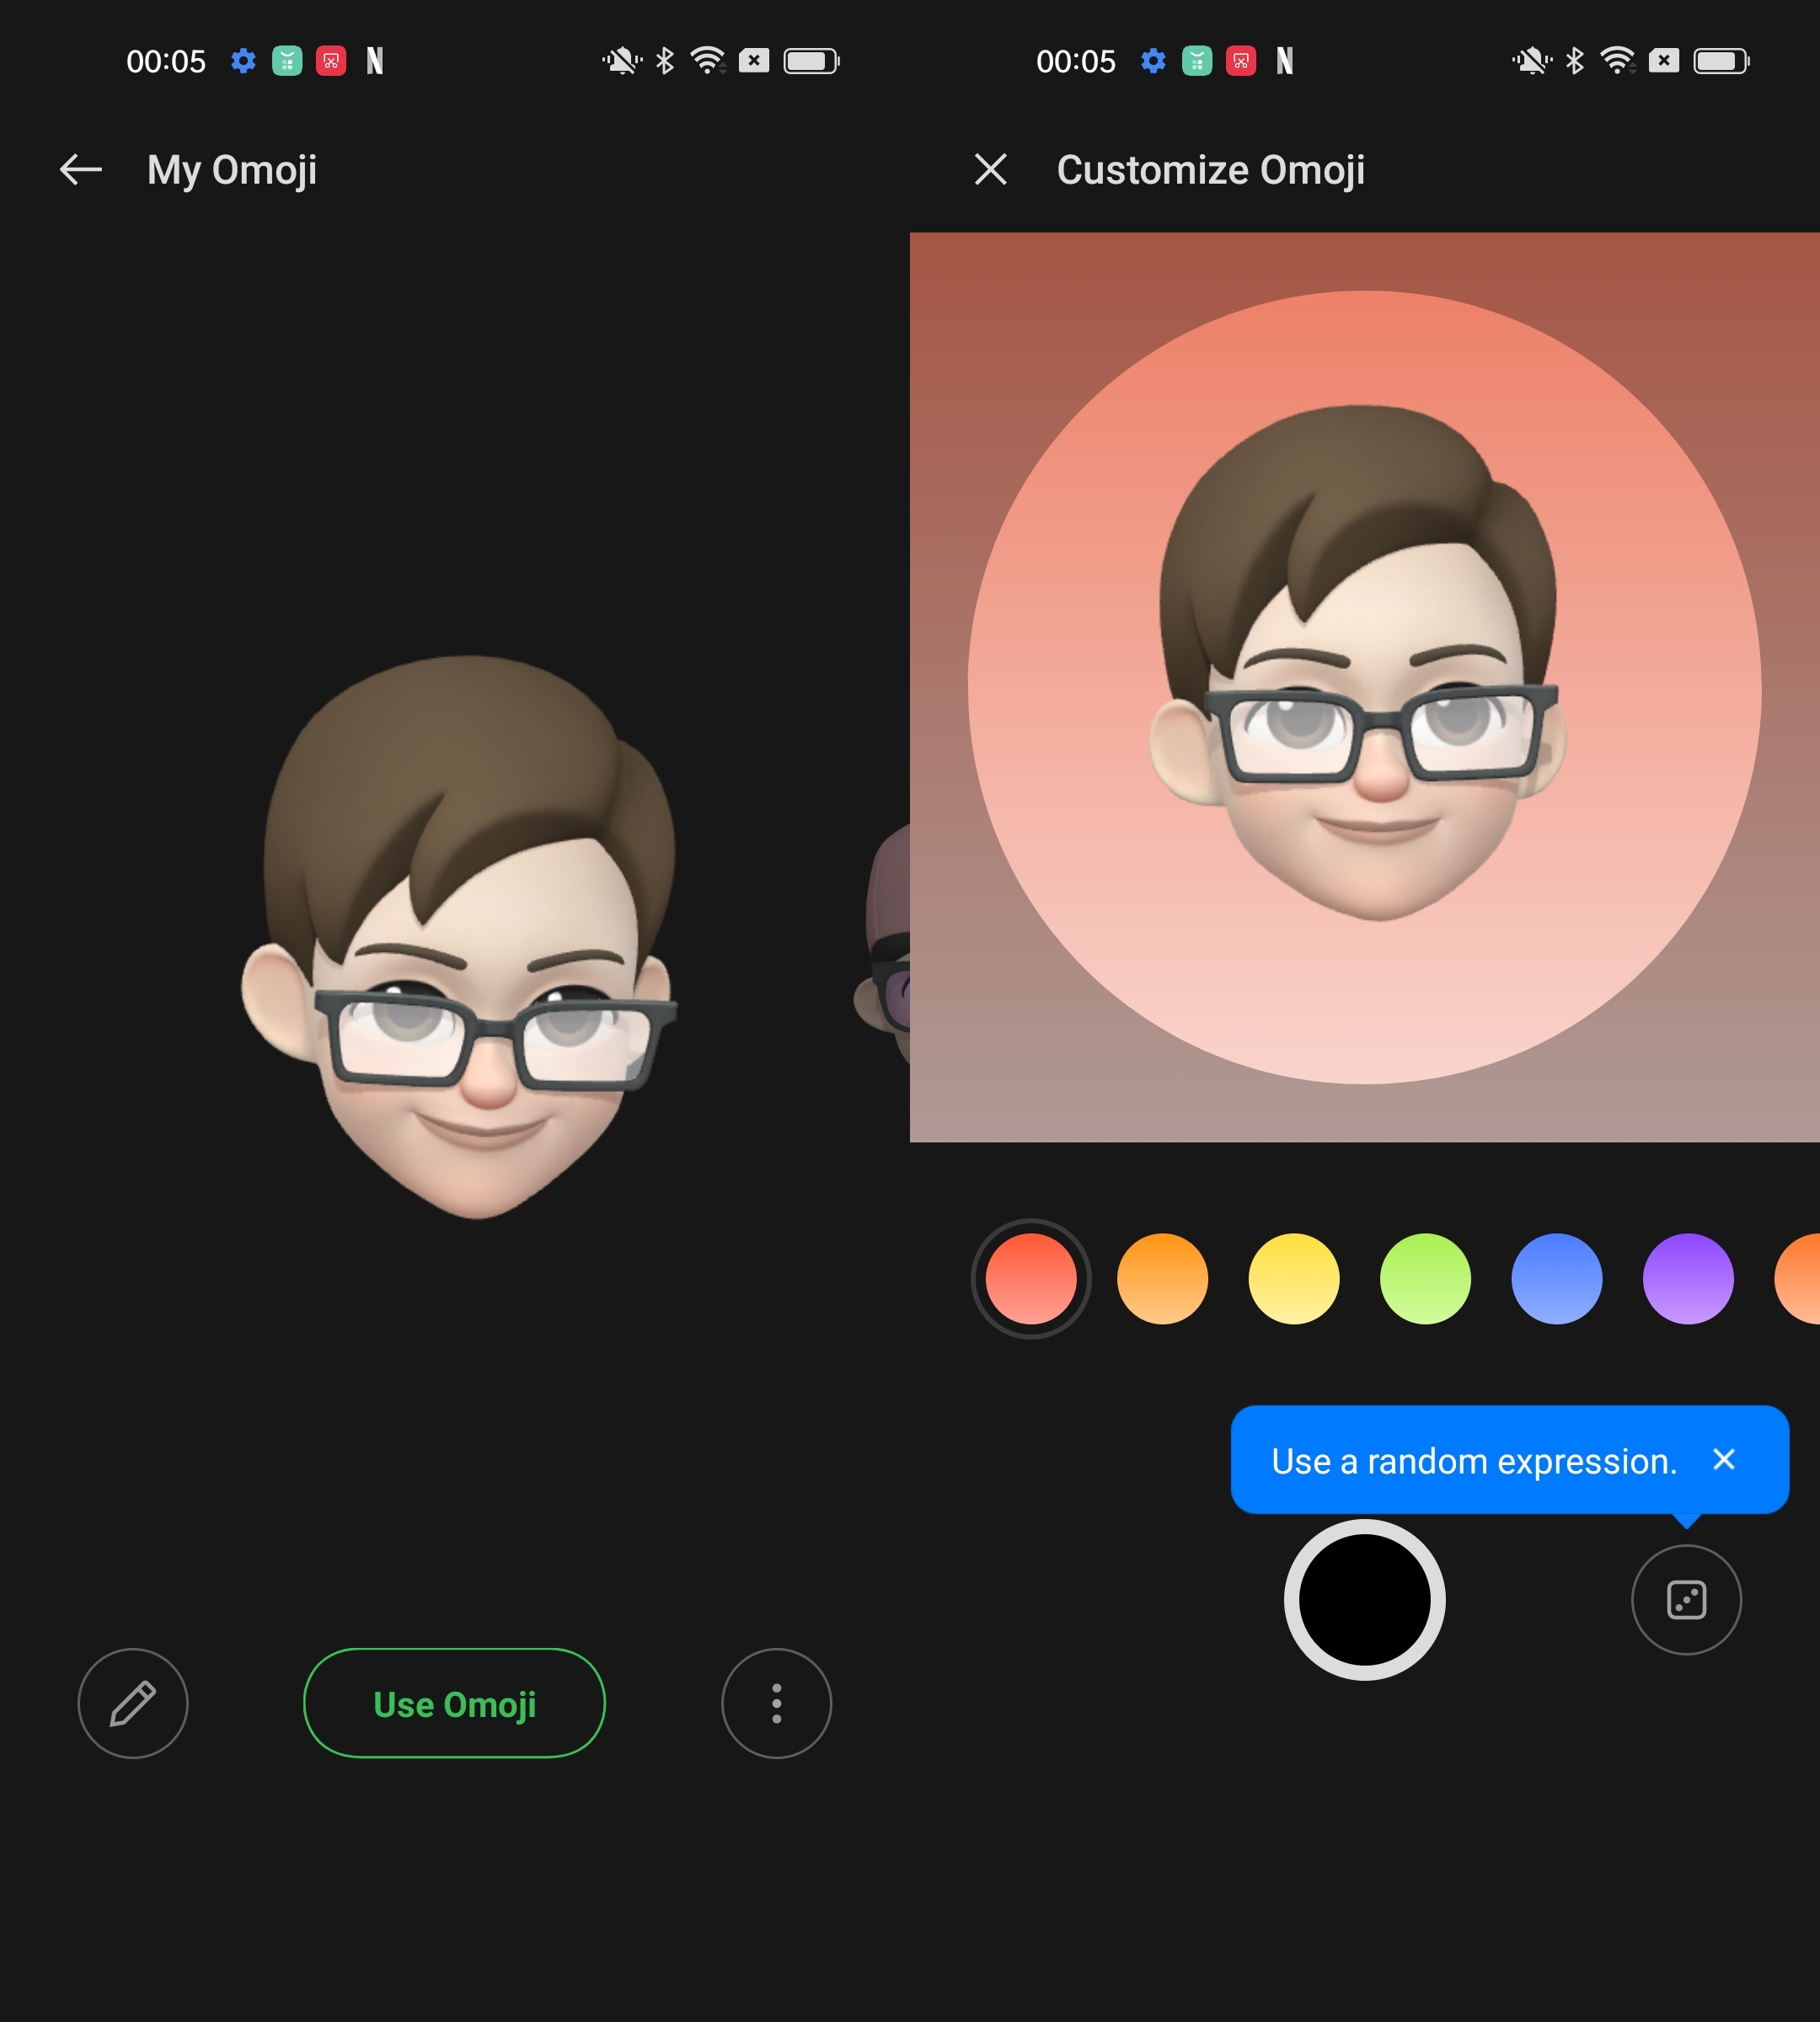Tap the battery icon in right status bar

click(x=1721, y=61)
